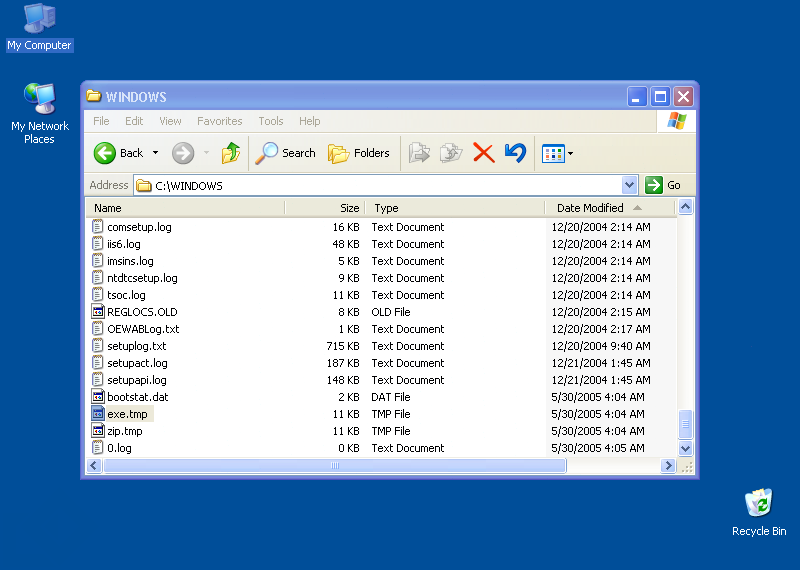Viewport: 800px width, 570px height.
Task: Select the ntdtcsetup.log file icon
Action: (97, 278)
